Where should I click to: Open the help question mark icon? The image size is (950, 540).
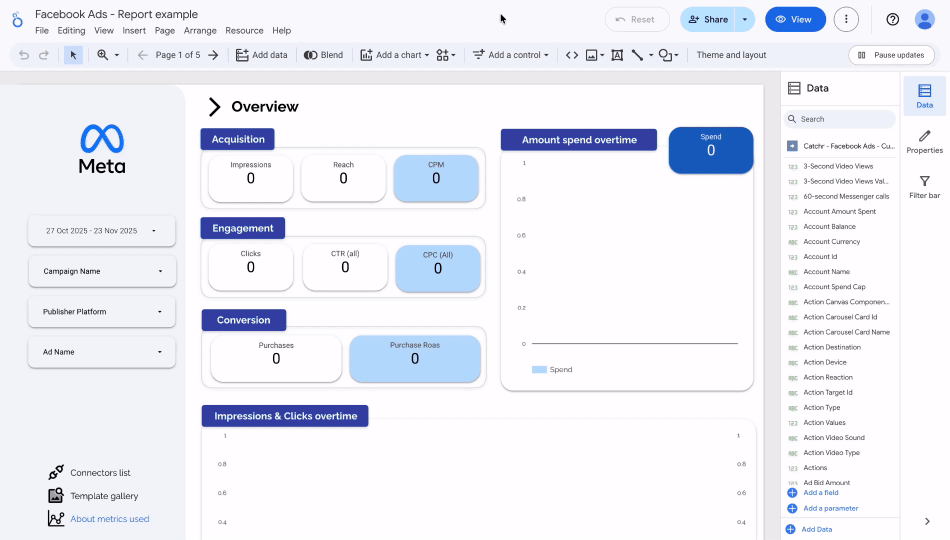coord(892,19)
